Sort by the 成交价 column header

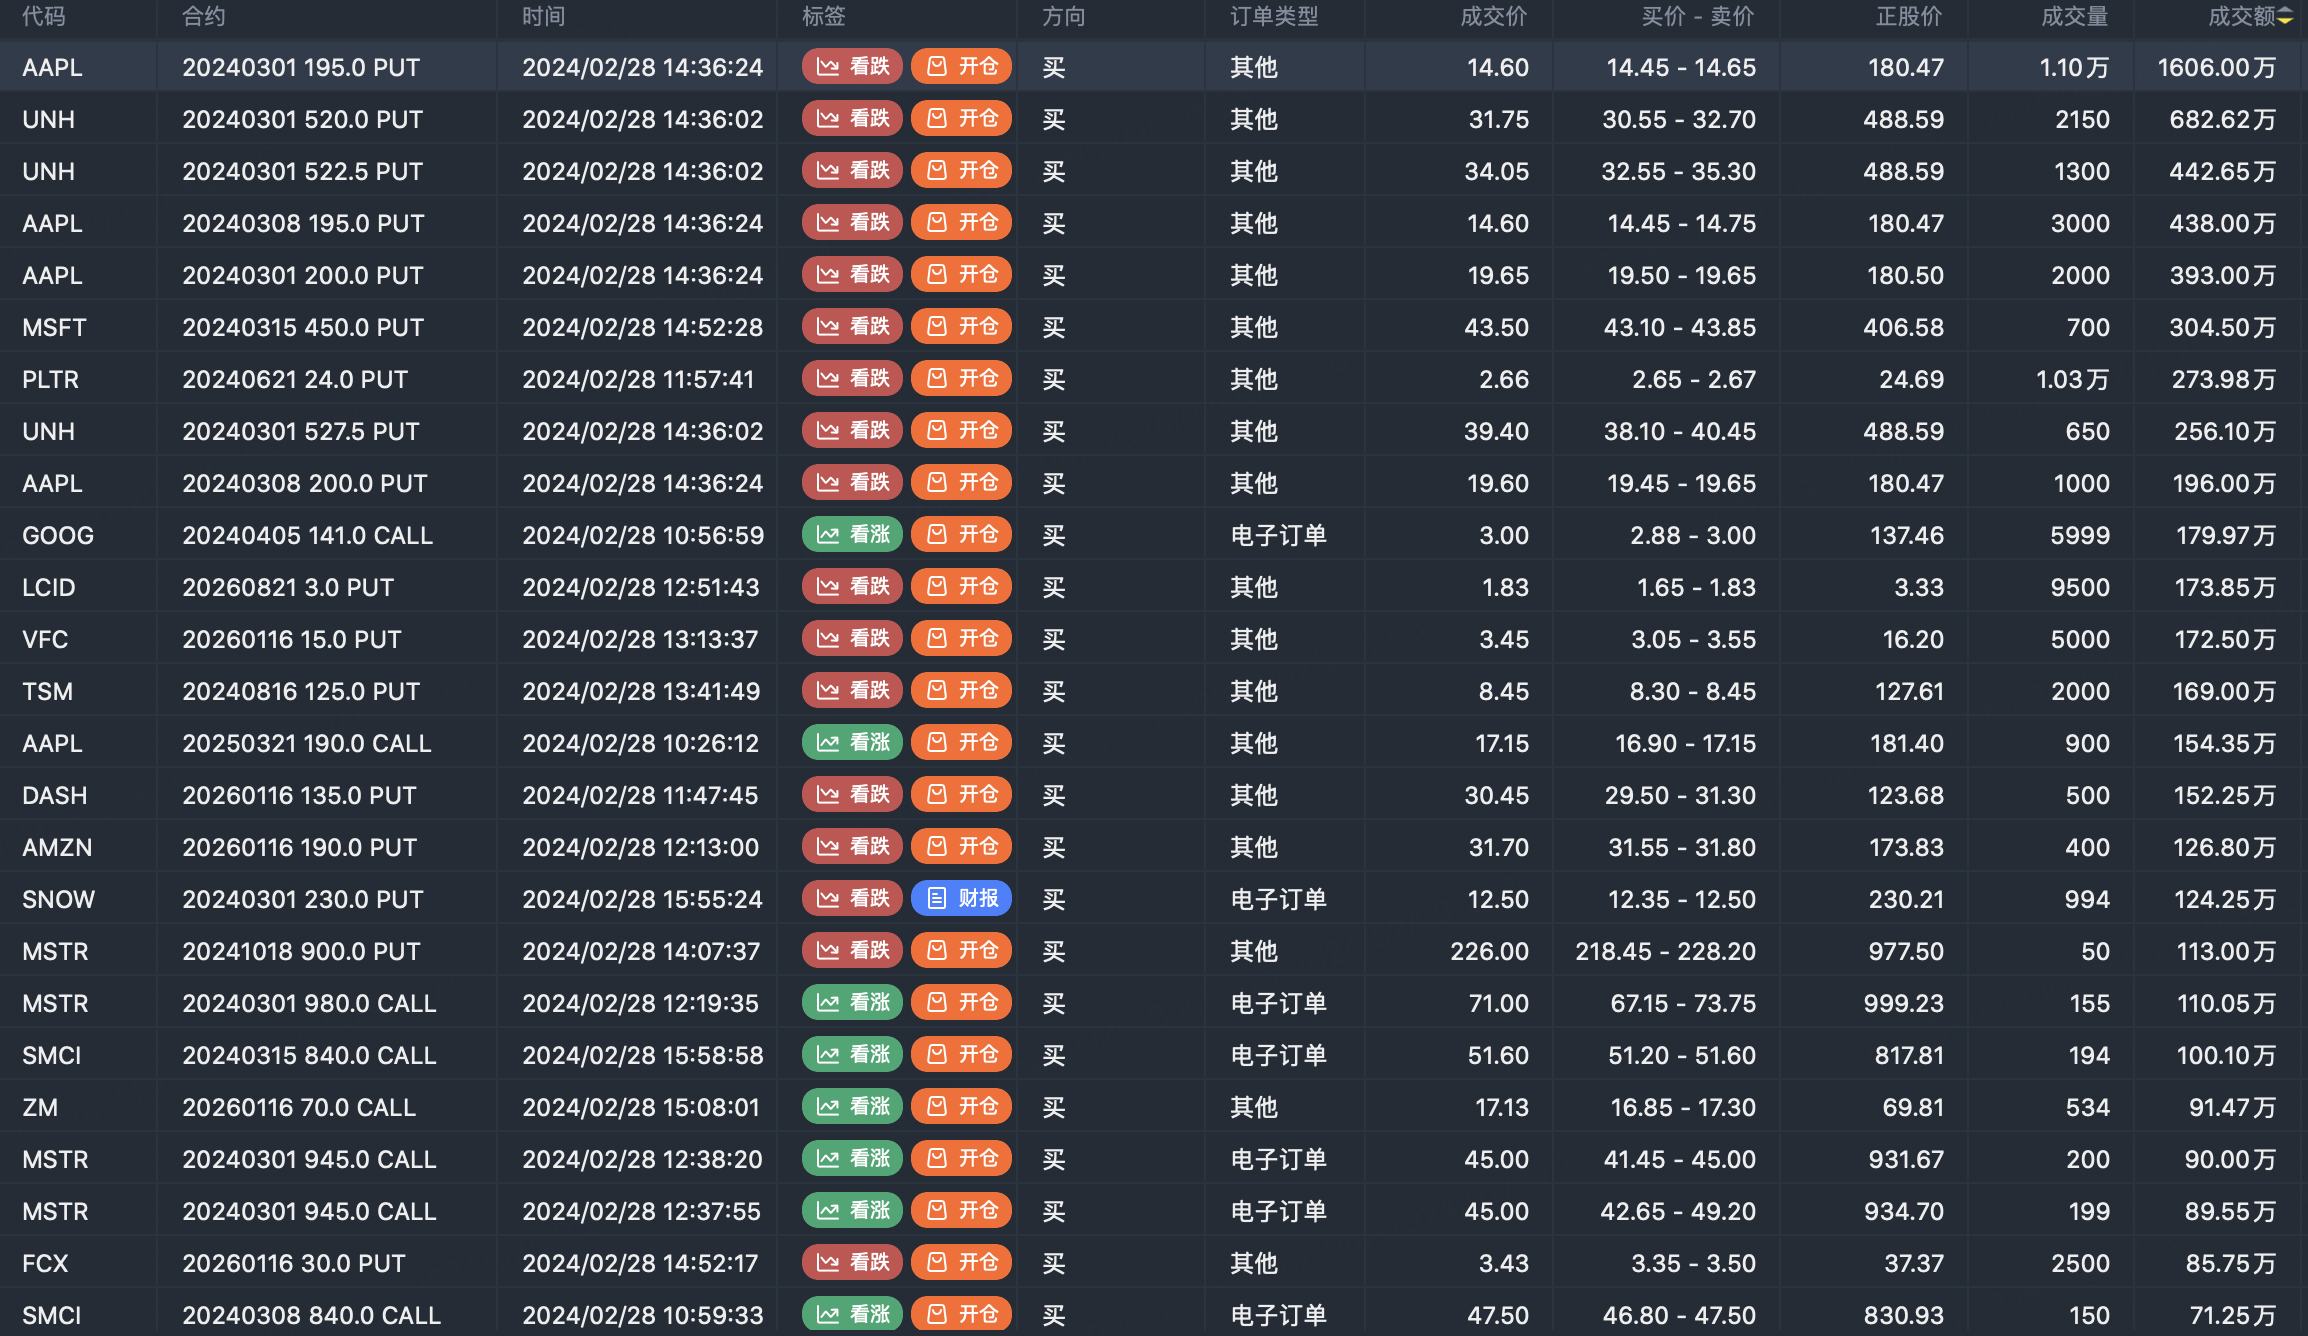pyautogui.click(x=1493, y=17)
